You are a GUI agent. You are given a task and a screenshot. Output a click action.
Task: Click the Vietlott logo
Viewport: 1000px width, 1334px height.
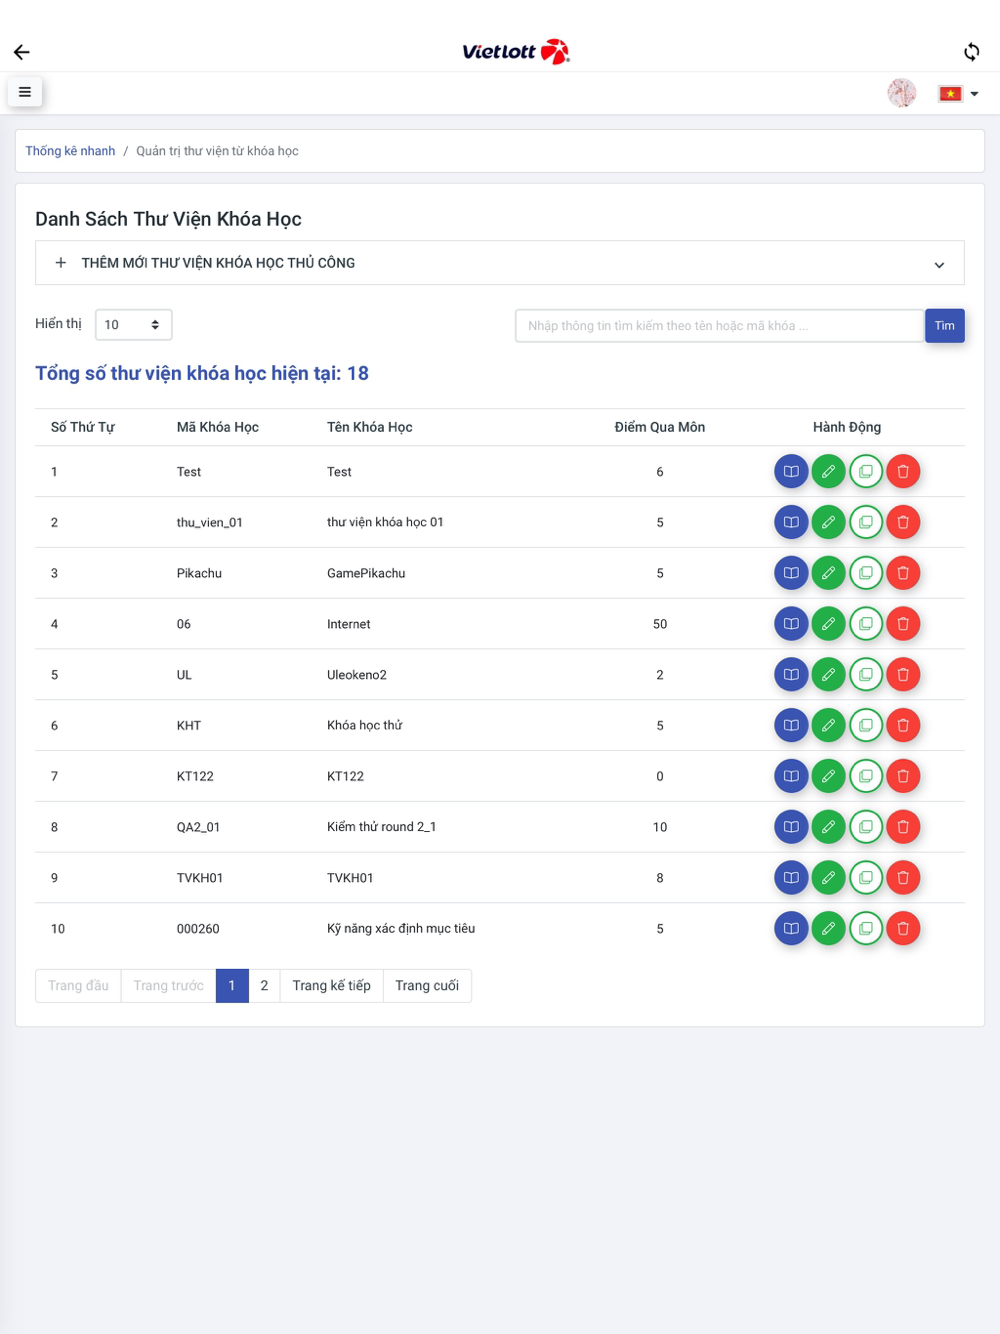pos(516,51)
